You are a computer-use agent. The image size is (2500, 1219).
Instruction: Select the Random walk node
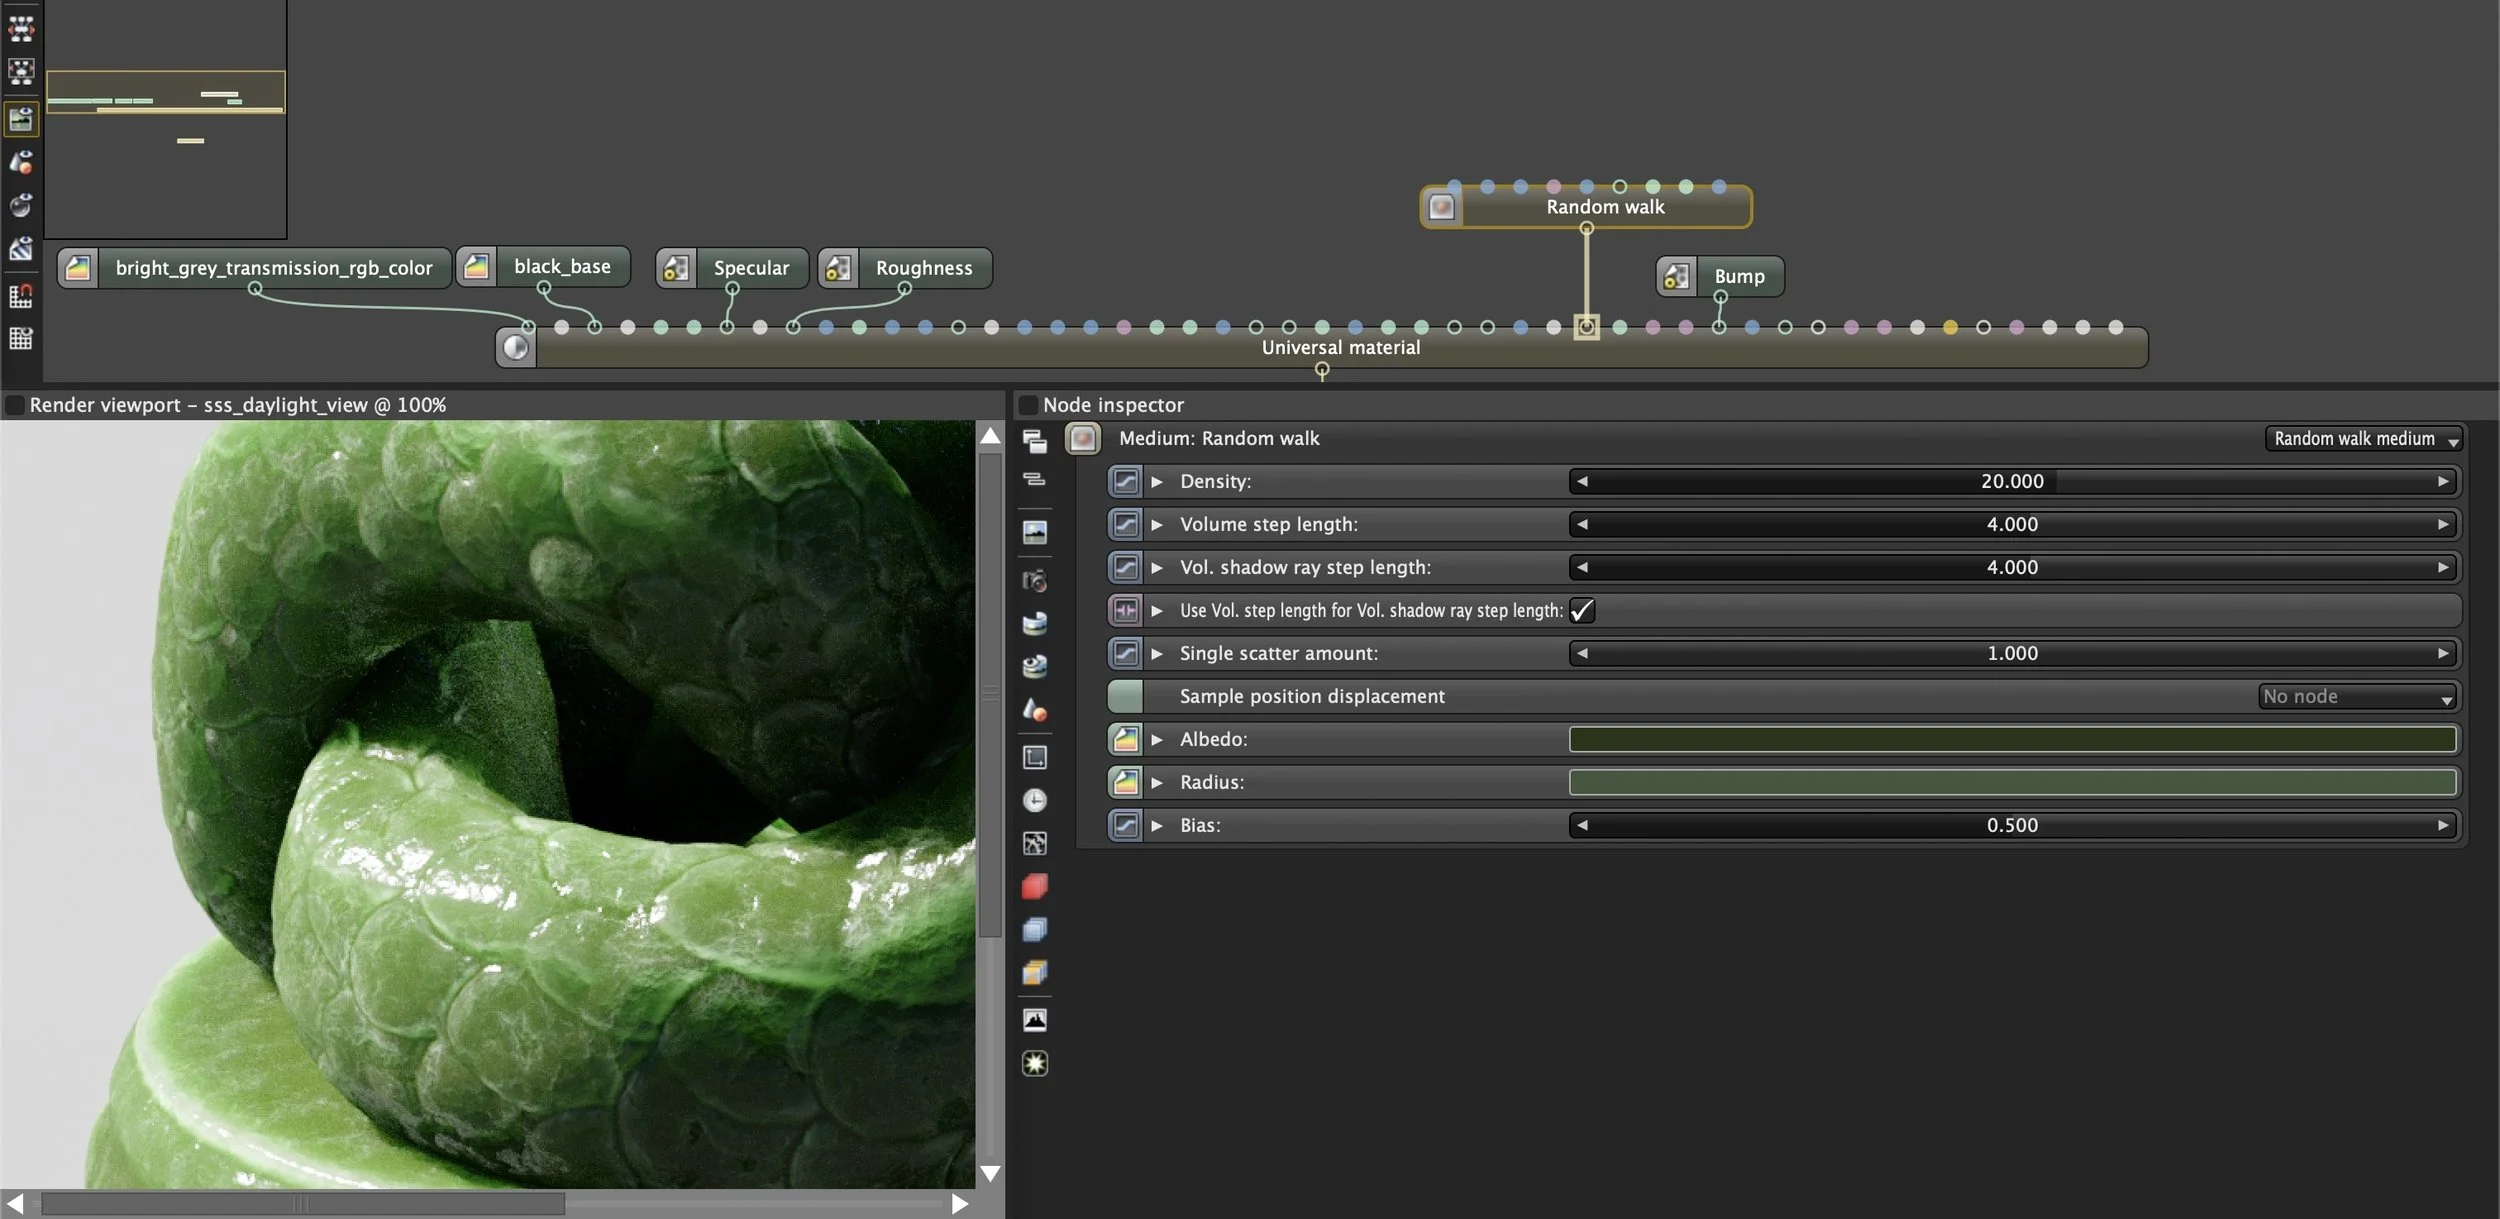1604,207
